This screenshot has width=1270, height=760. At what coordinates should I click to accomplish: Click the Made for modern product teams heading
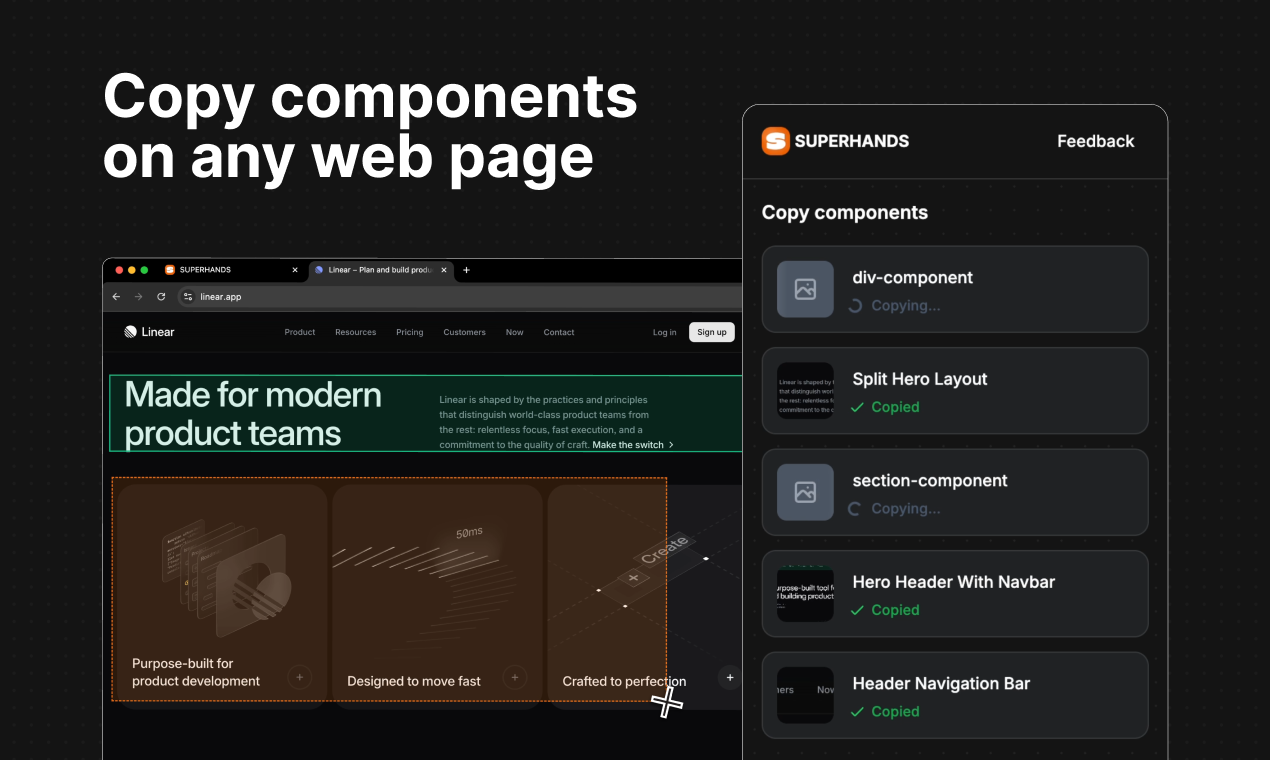click(x=253, y=414)
